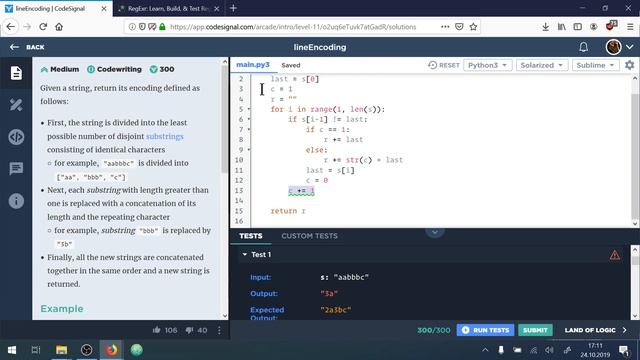640x360 pixels.
Task: Open the Python3 language dropdown
Action: click(x=487, y=65)
